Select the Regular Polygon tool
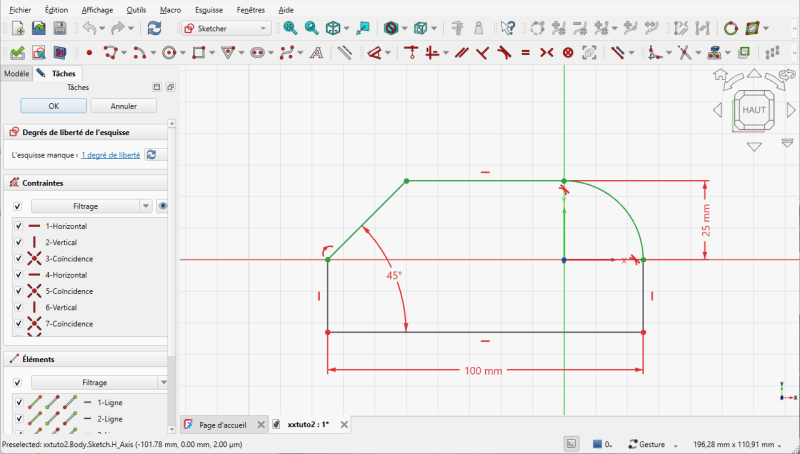800x454 pixels. 228,53
